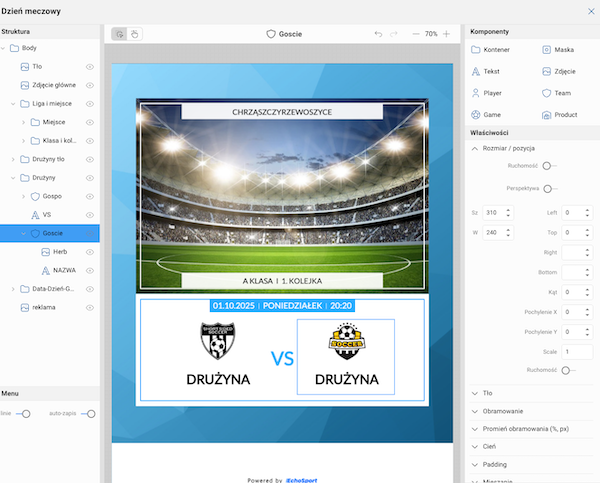Toggle the first Ruchomość switch
This screenshot has height=483, width=600.
549,166
